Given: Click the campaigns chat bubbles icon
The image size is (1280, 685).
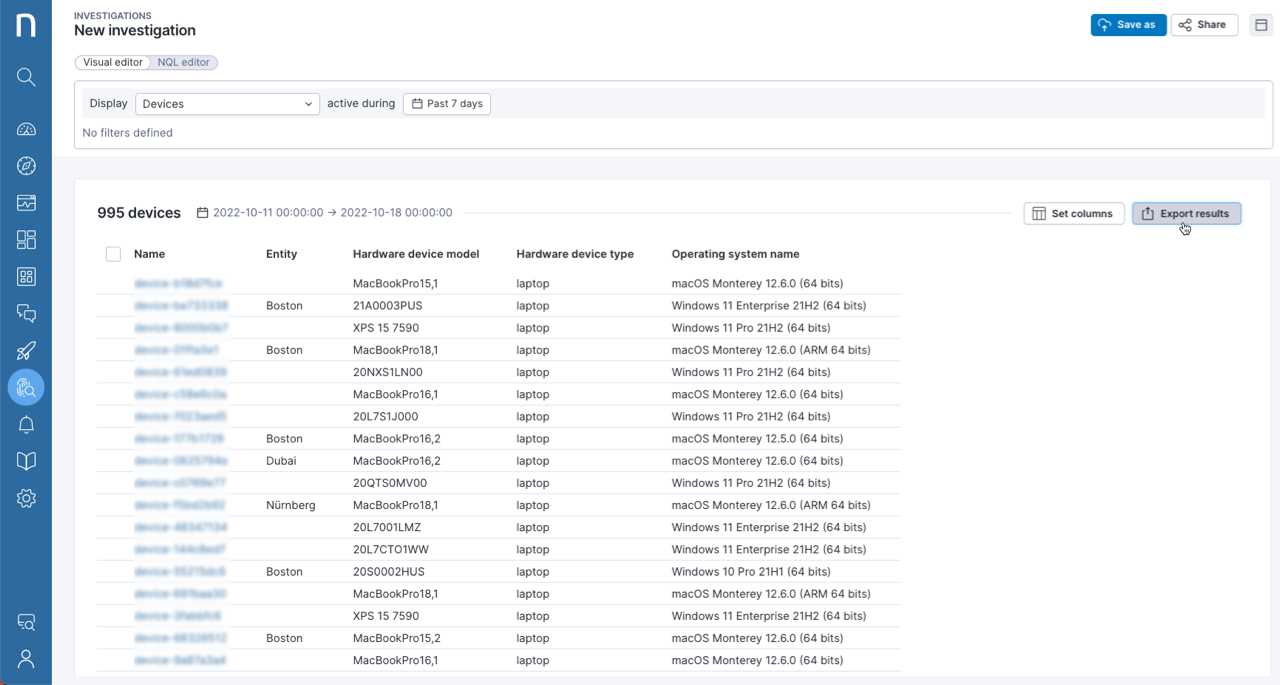Looking at the screenshot, I should 26,313.
